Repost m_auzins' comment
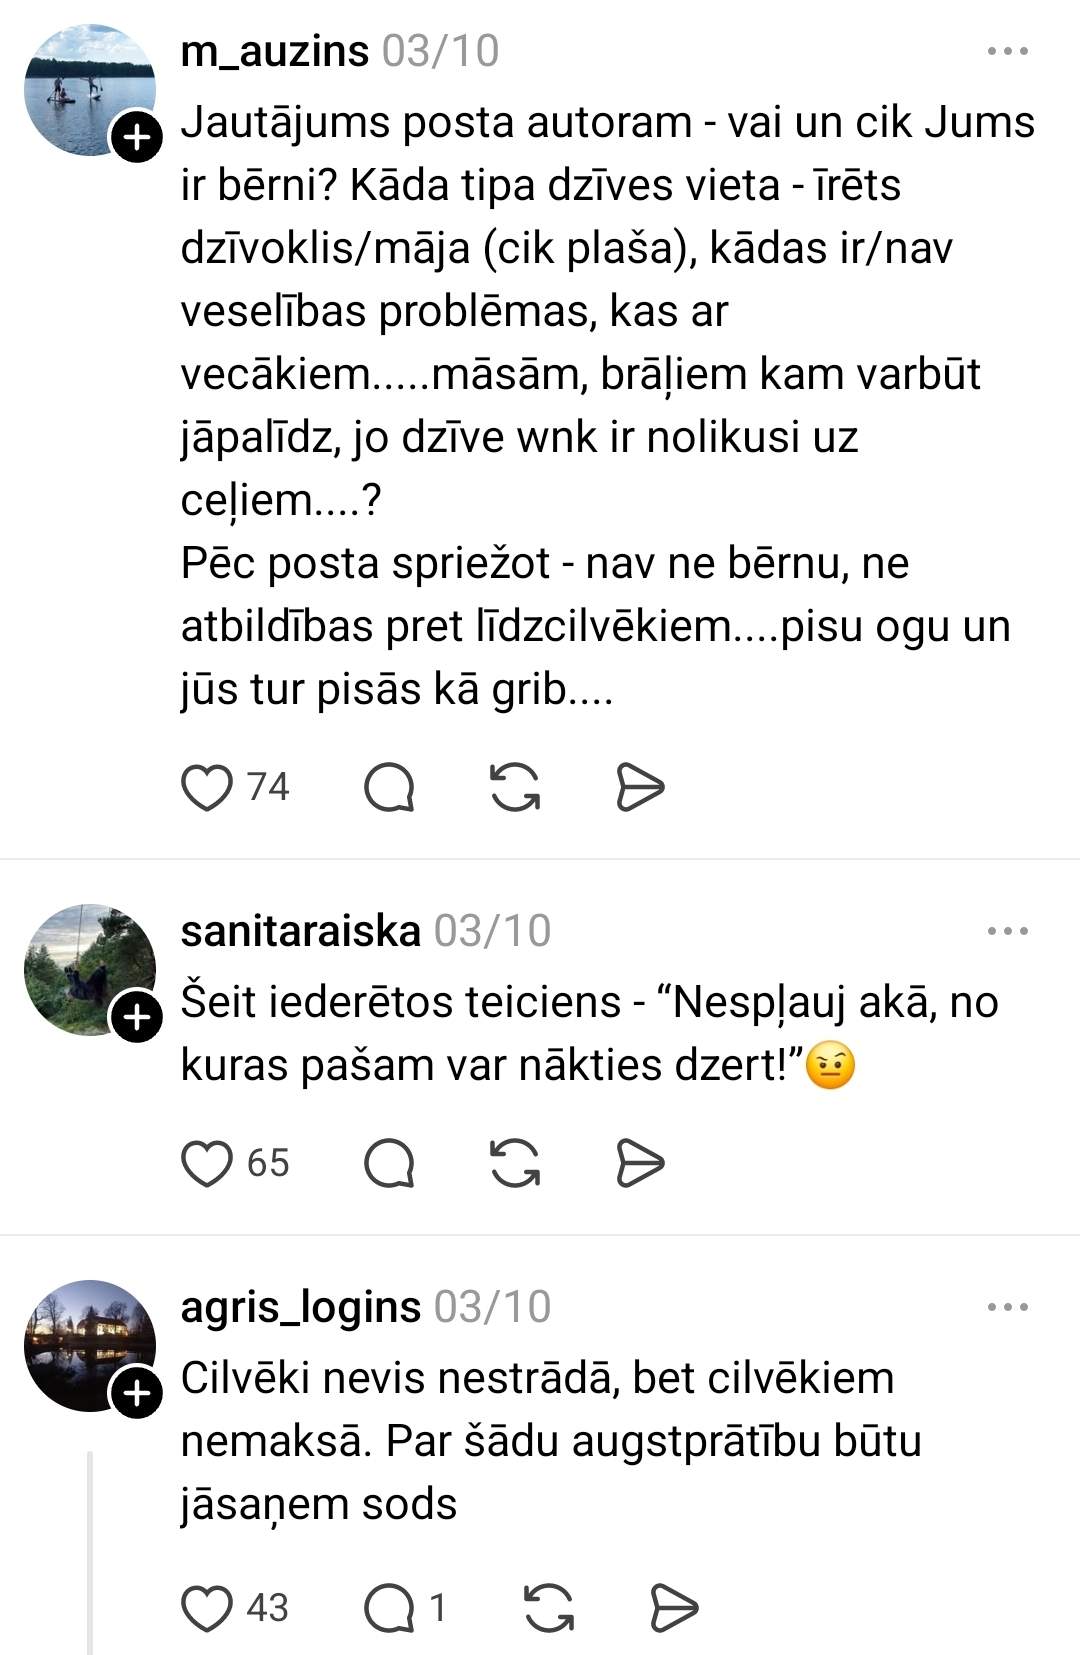The image size is (1080, 1655). (515, 787)
